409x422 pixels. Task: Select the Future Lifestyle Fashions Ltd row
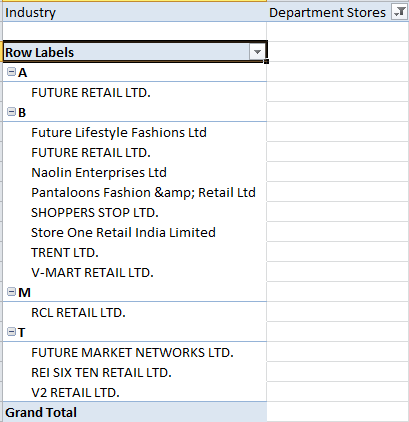135,132
